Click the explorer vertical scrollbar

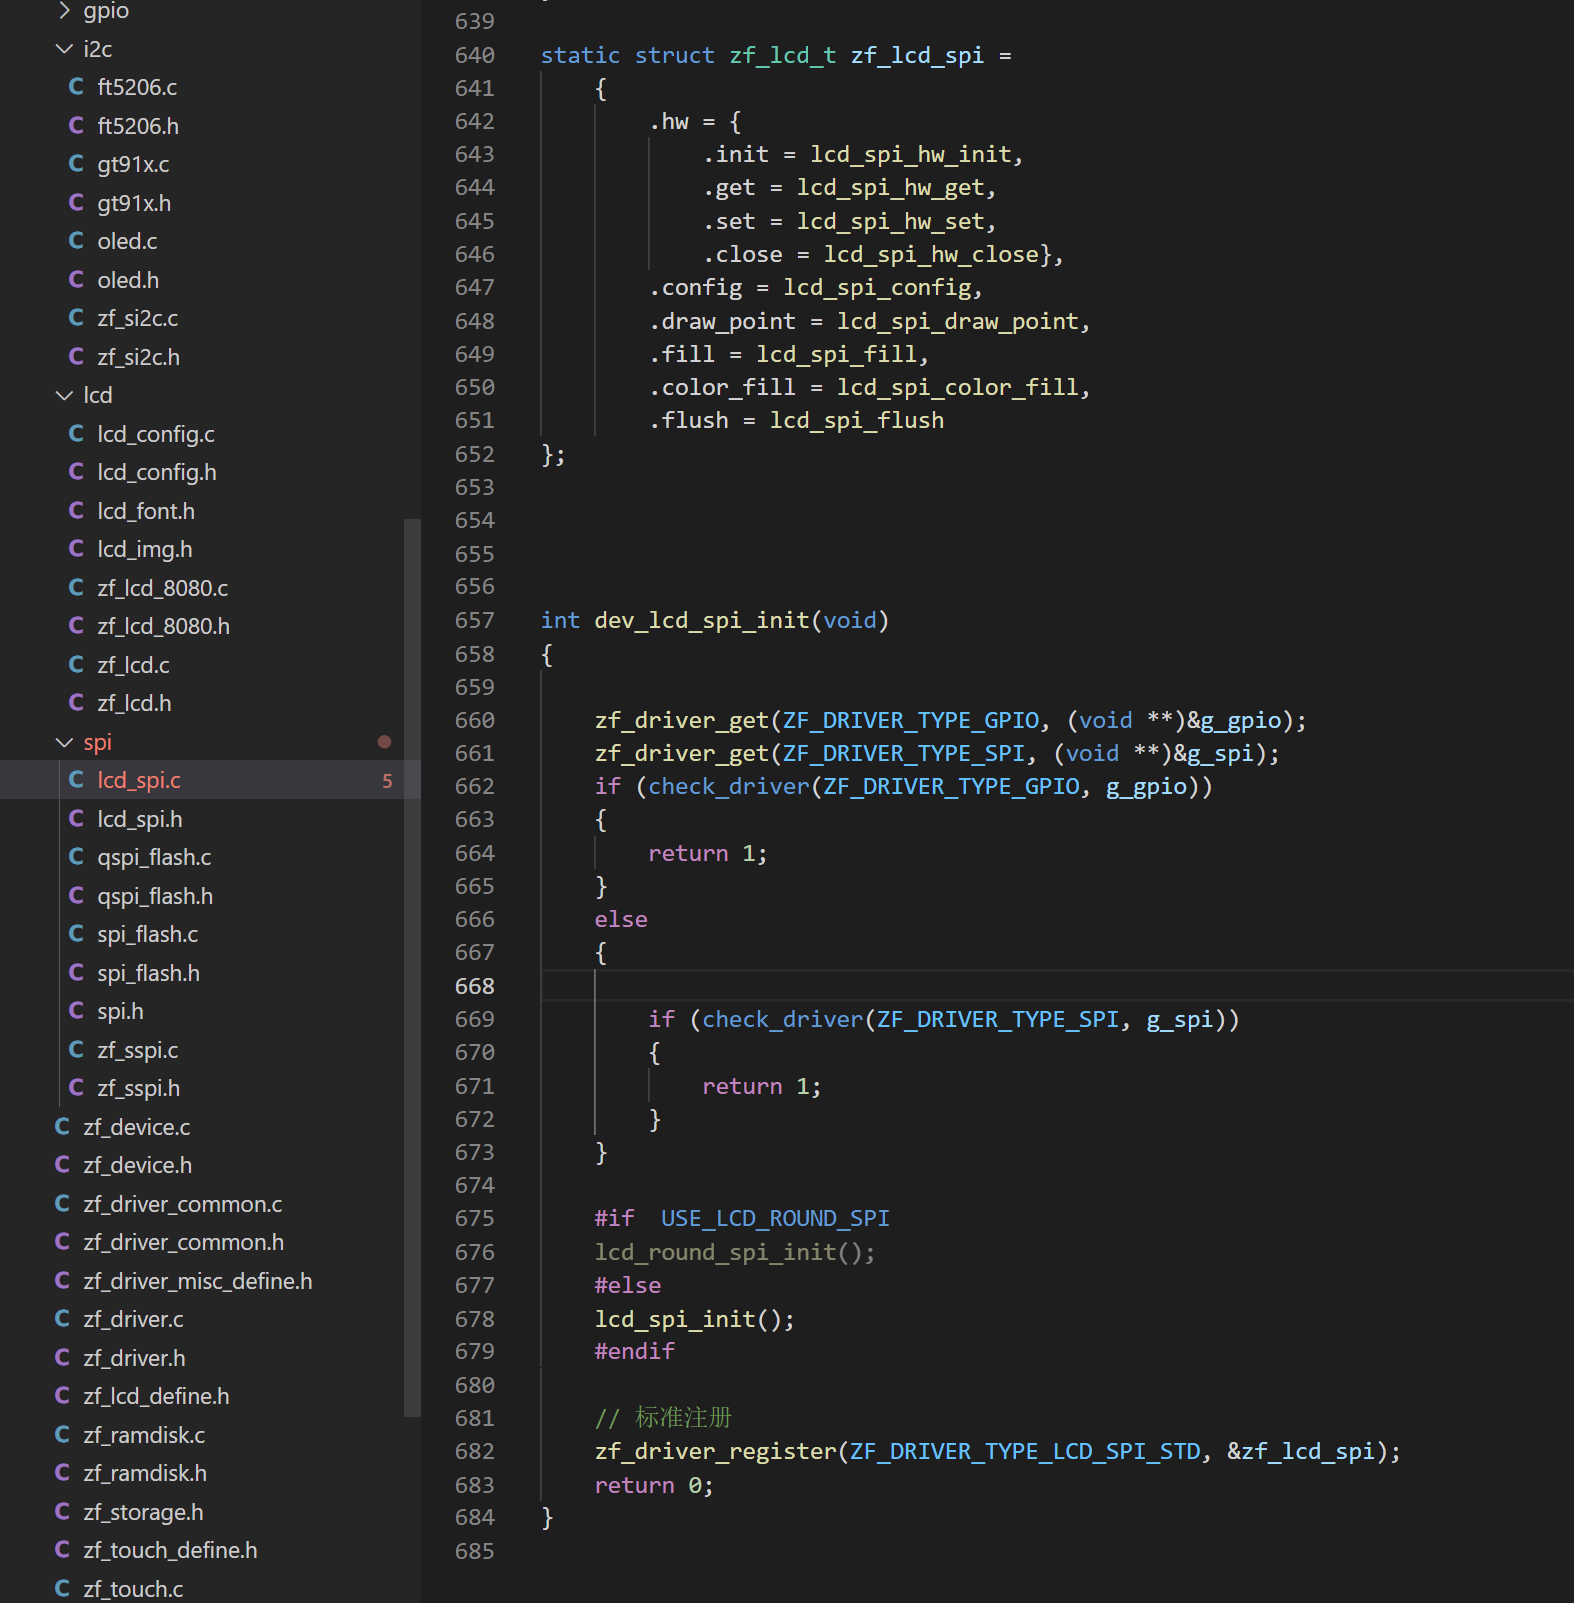pyautogui.click(x=412, y=967)
